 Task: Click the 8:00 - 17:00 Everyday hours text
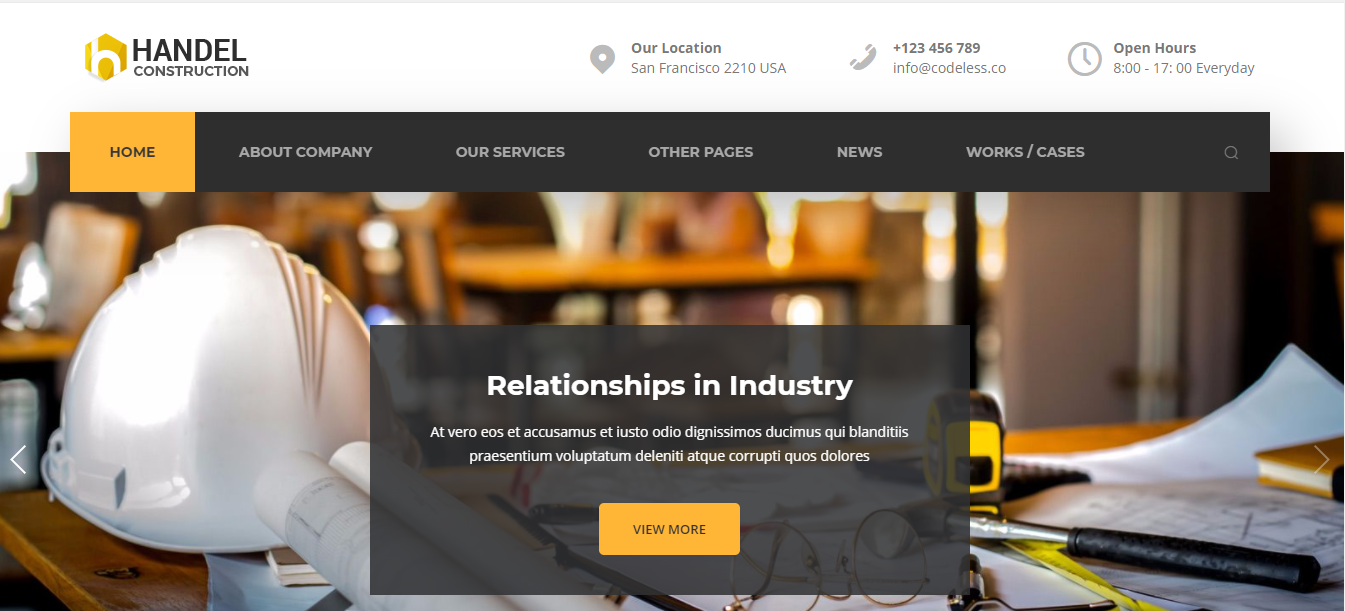pyautogui.click(x=1183, y=68)
